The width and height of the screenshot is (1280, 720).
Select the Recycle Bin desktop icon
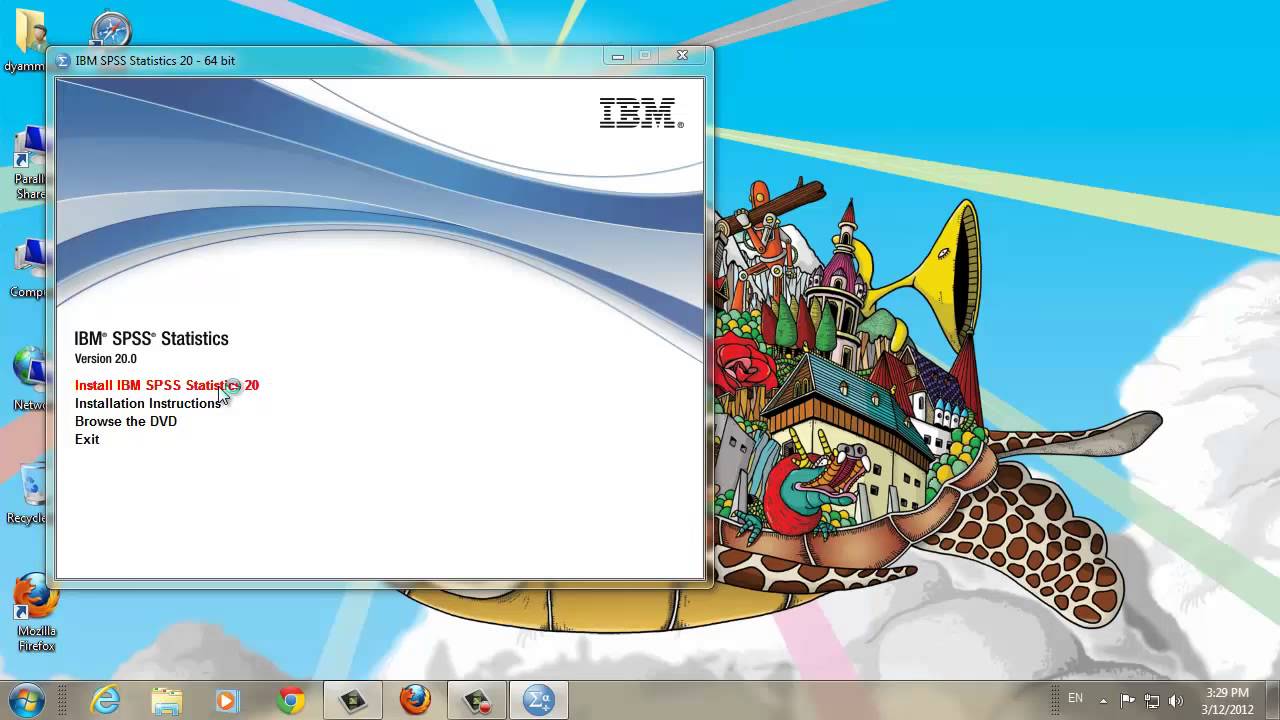pos(30,492)
